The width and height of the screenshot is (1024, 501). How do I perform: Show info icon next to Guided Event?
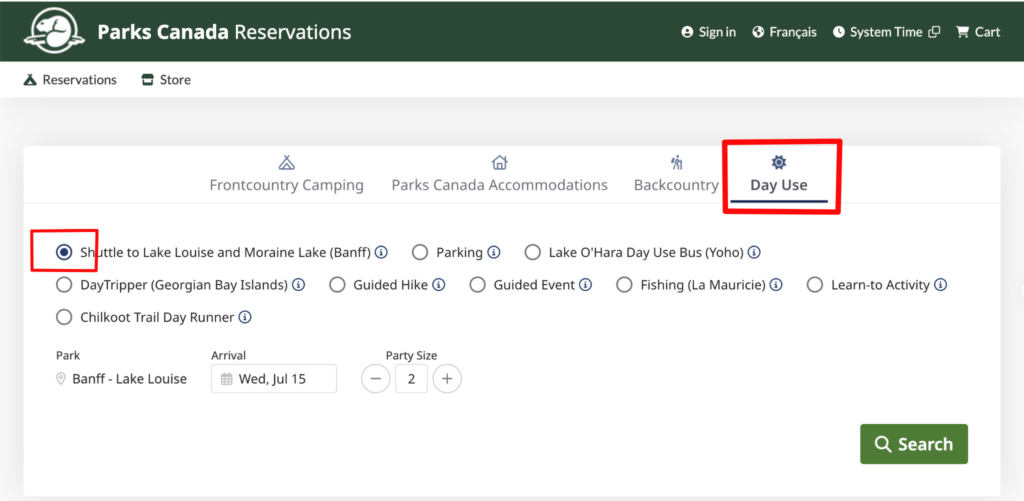[x=586, y=285]
